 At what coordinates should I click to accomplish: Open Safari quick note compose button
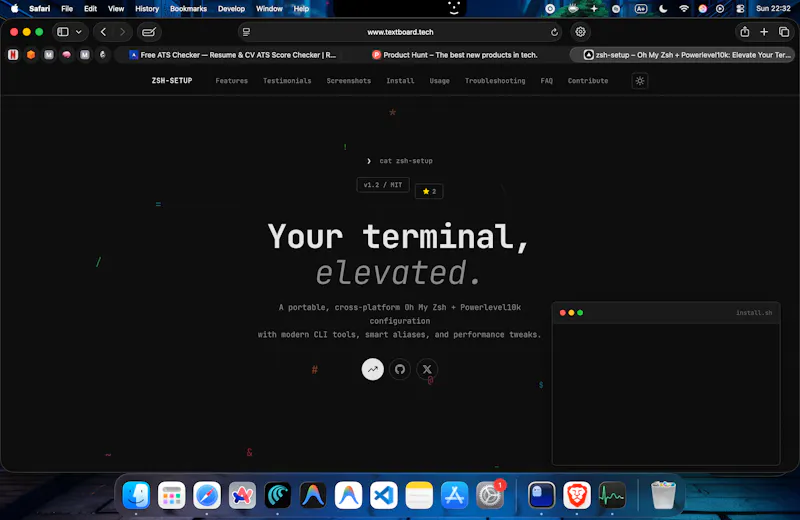(149, 32)
